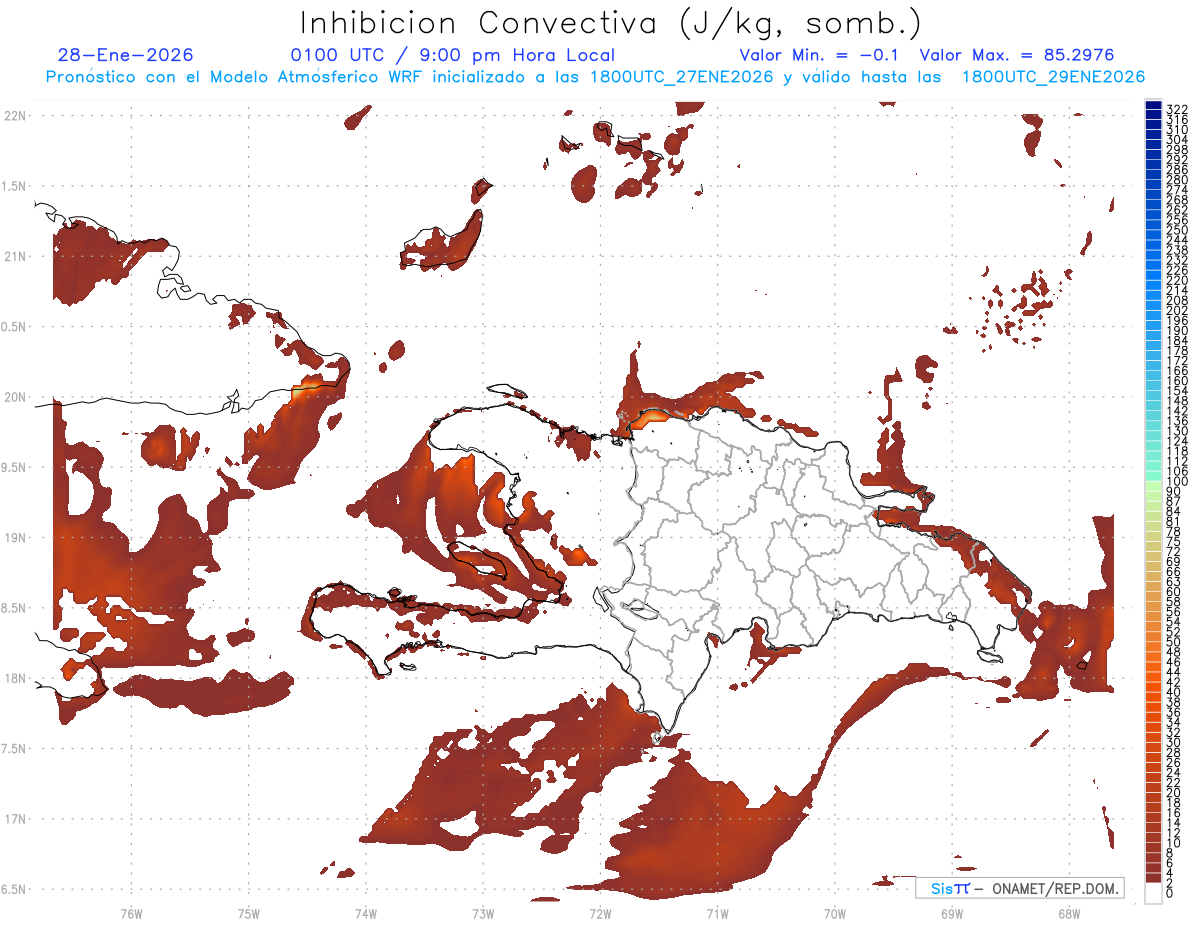Click the "22N" latitude label

pyautogui.click(x=15, y=115)
